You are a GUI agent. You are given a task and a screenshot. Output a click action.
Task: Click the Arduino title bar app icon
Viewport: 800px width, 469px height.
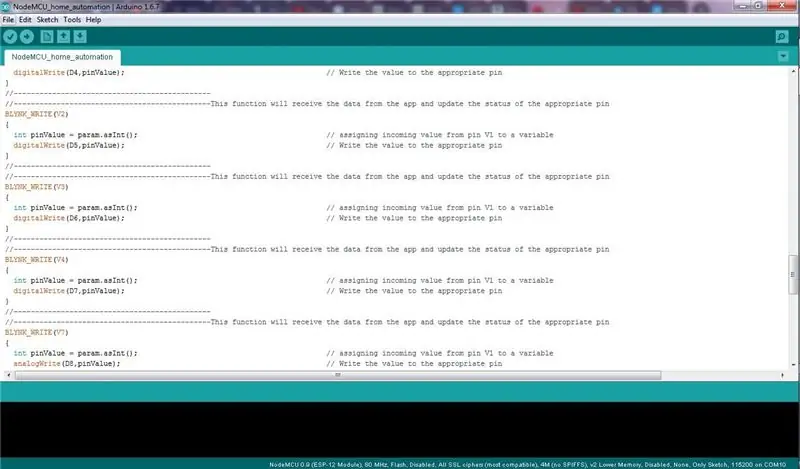pyautogui.click(x=6, y=7)
